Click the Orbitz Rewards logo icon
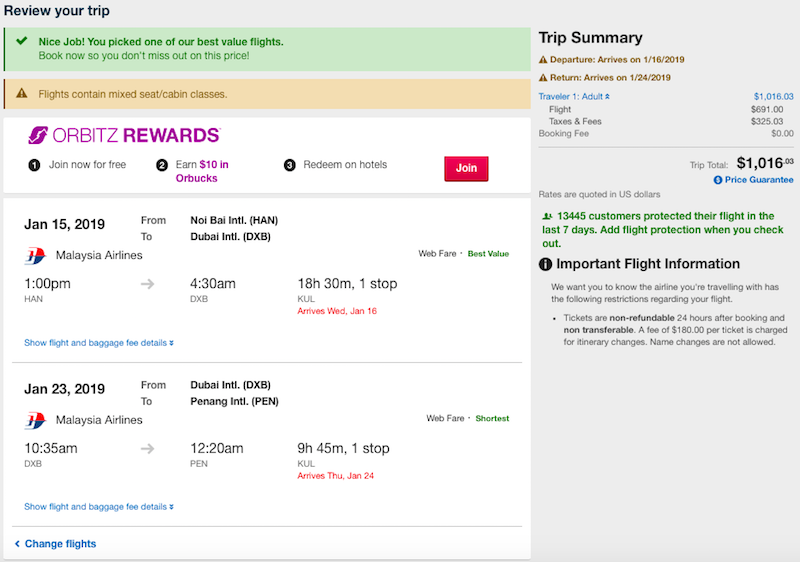This screenshot has height=562, width=800. click(x=38, y=135)
